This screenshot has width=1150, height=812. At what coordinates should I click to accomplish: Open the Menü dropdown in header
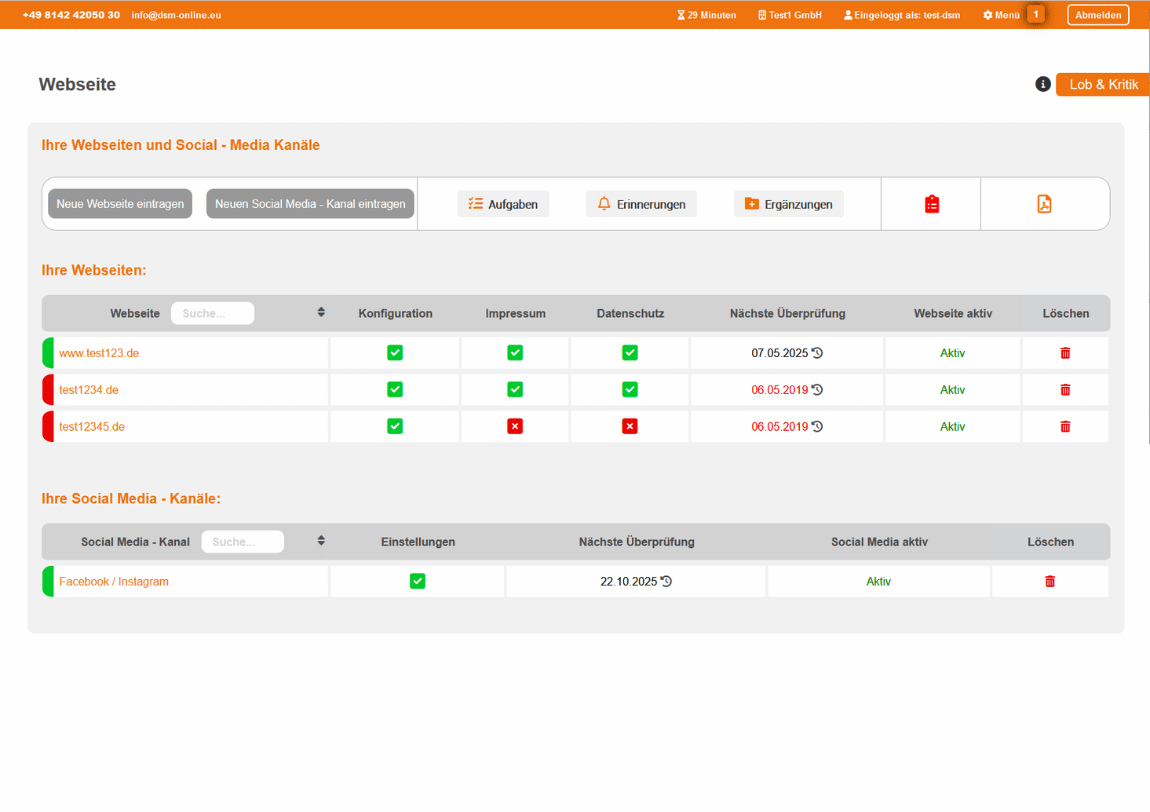1001,15
